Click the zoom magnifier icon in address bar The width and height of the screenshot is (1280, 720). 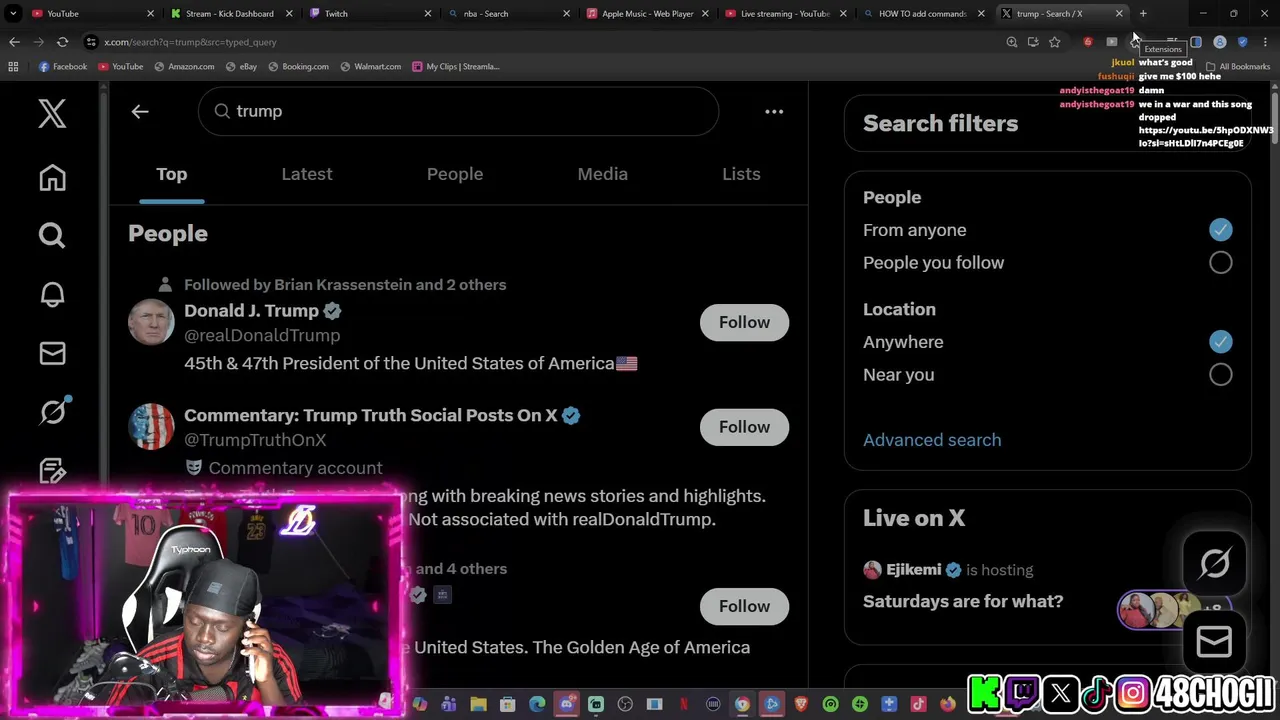coord(1012,42)
